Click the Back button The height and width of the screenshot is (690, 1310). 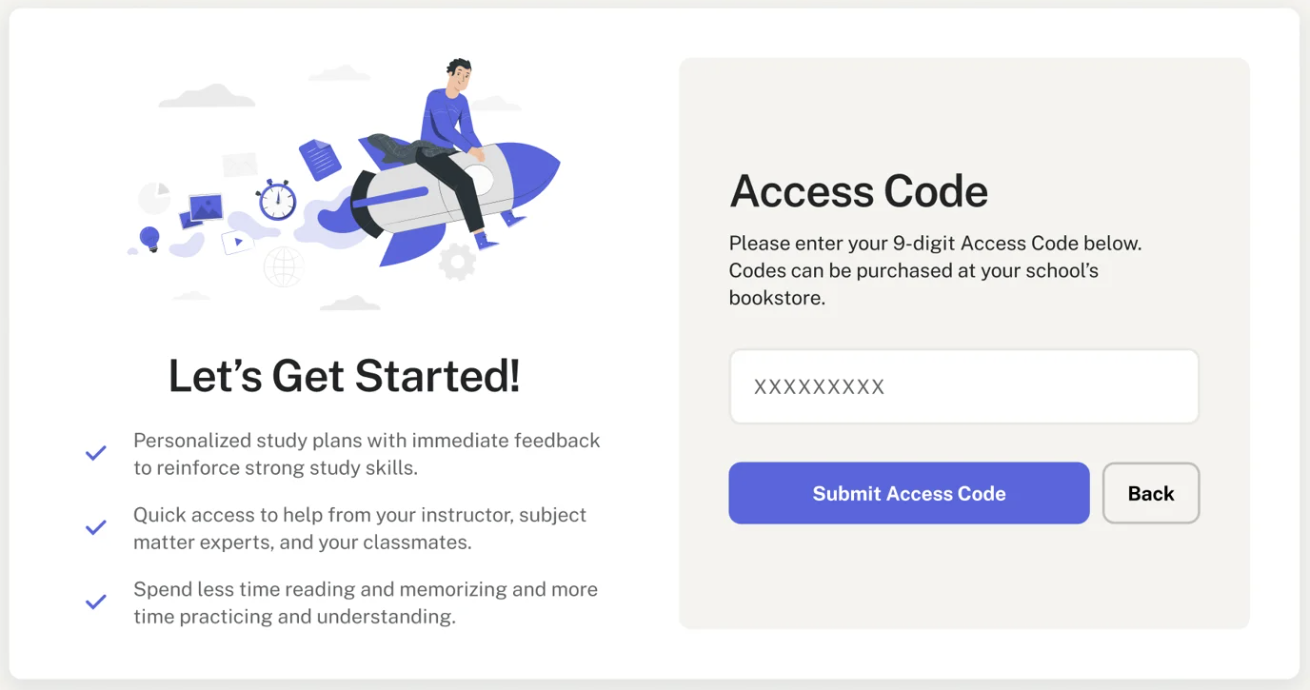click(x=1150, y=493)
